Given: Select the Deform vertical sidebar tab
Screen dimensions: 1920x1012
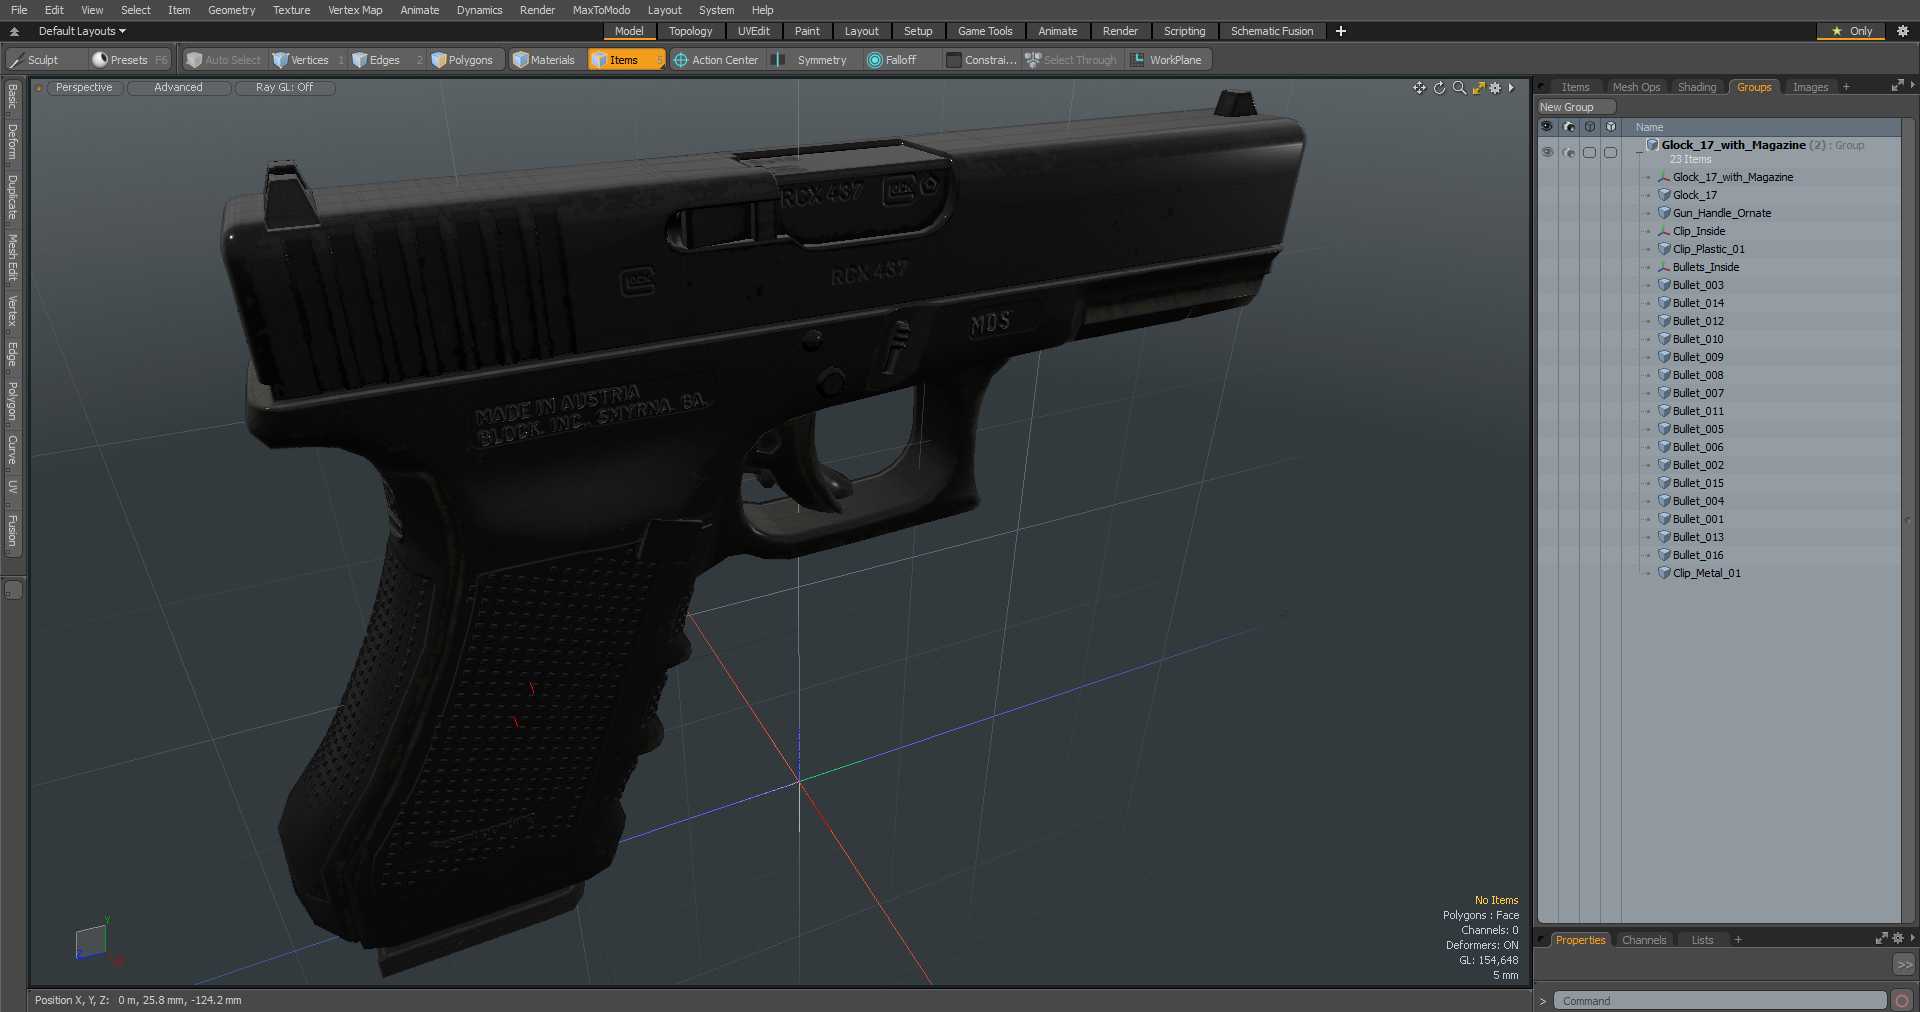Looking at the screenshot, I should click(13, 142).
